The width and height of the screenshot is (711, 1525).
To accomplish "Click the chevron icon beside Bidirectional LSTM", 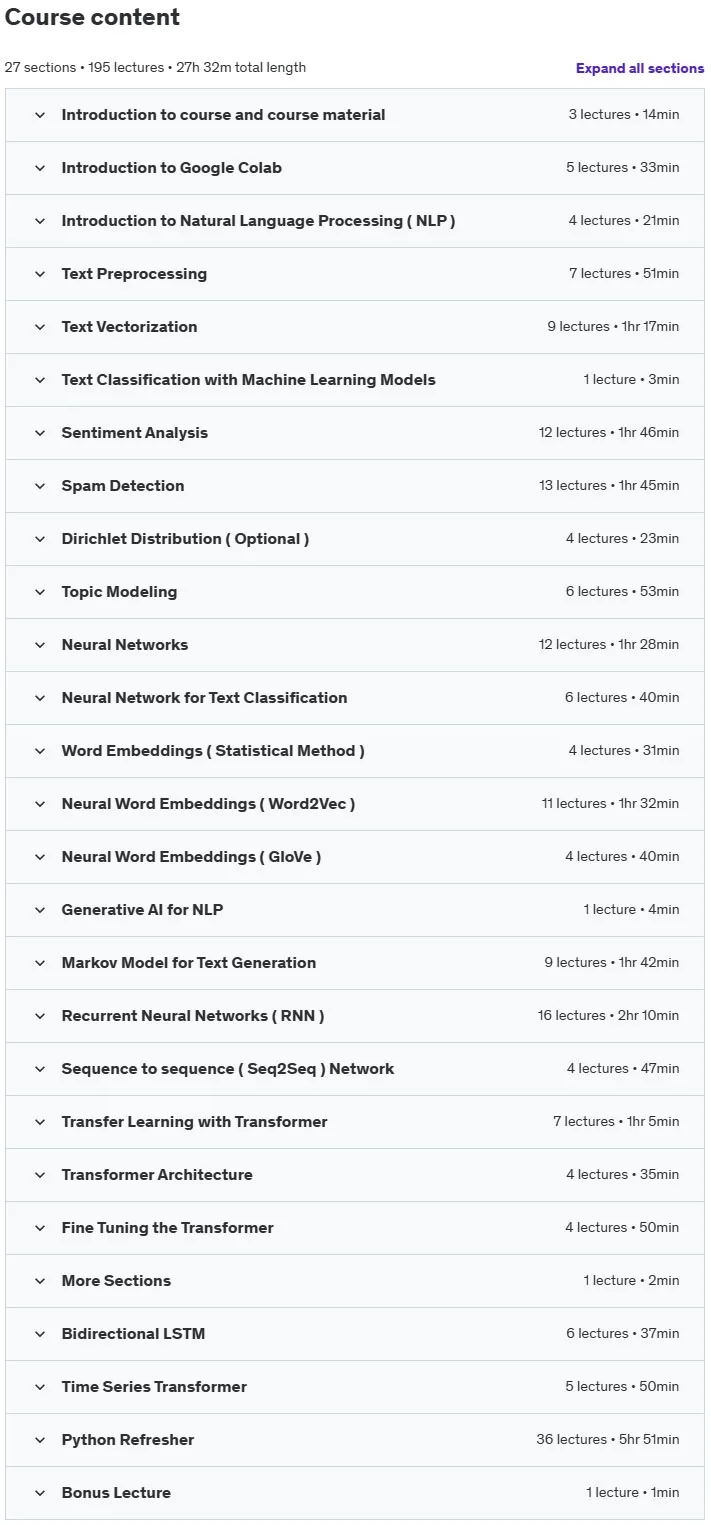I will point(40,1334).
